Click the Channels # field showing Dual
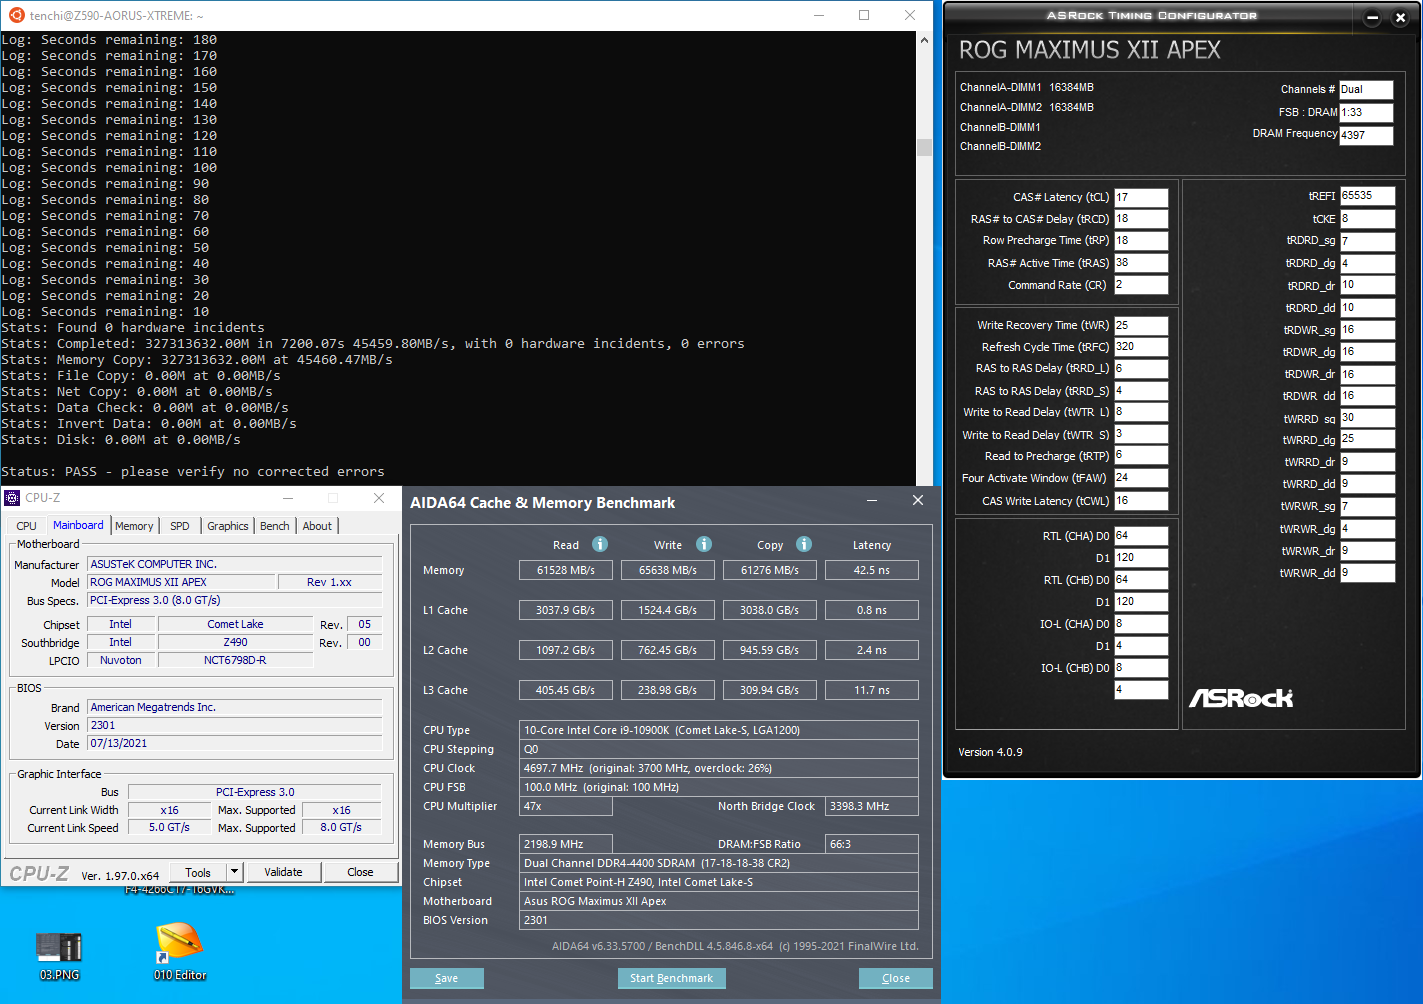 pos(1366,89)
